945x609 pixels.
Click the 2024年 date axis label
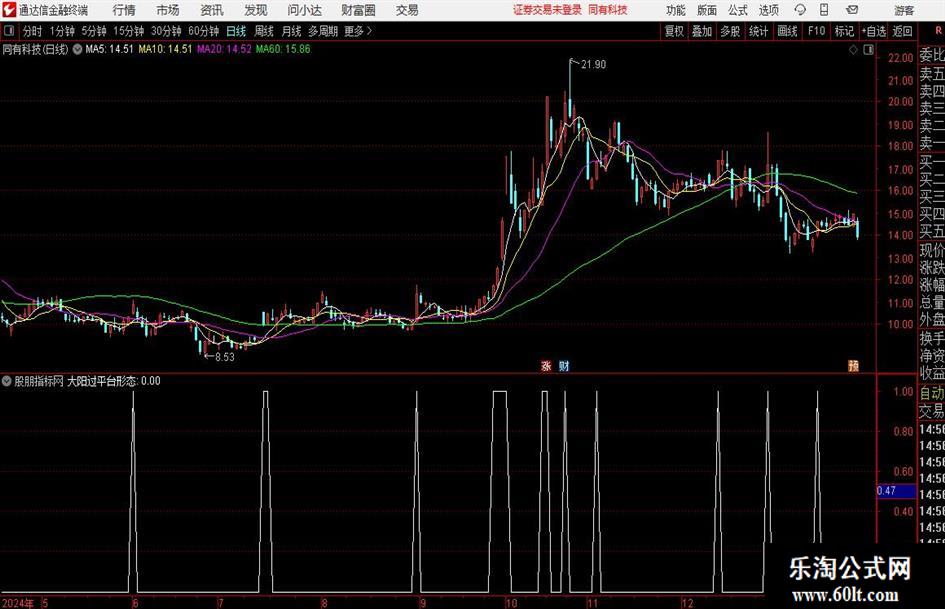point(17,603)
